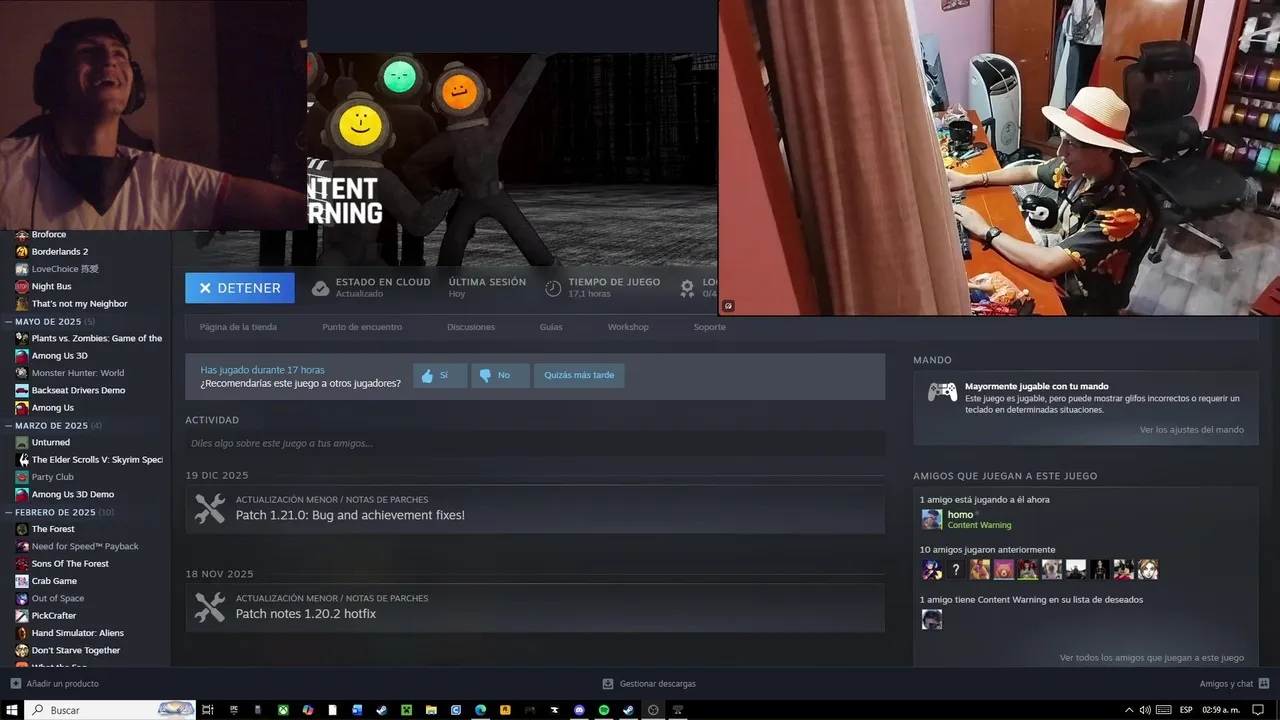The height and width of the screenshot is (720, 1280).
Task: Open Xbox app from taskbar
Action: (283, 710)
